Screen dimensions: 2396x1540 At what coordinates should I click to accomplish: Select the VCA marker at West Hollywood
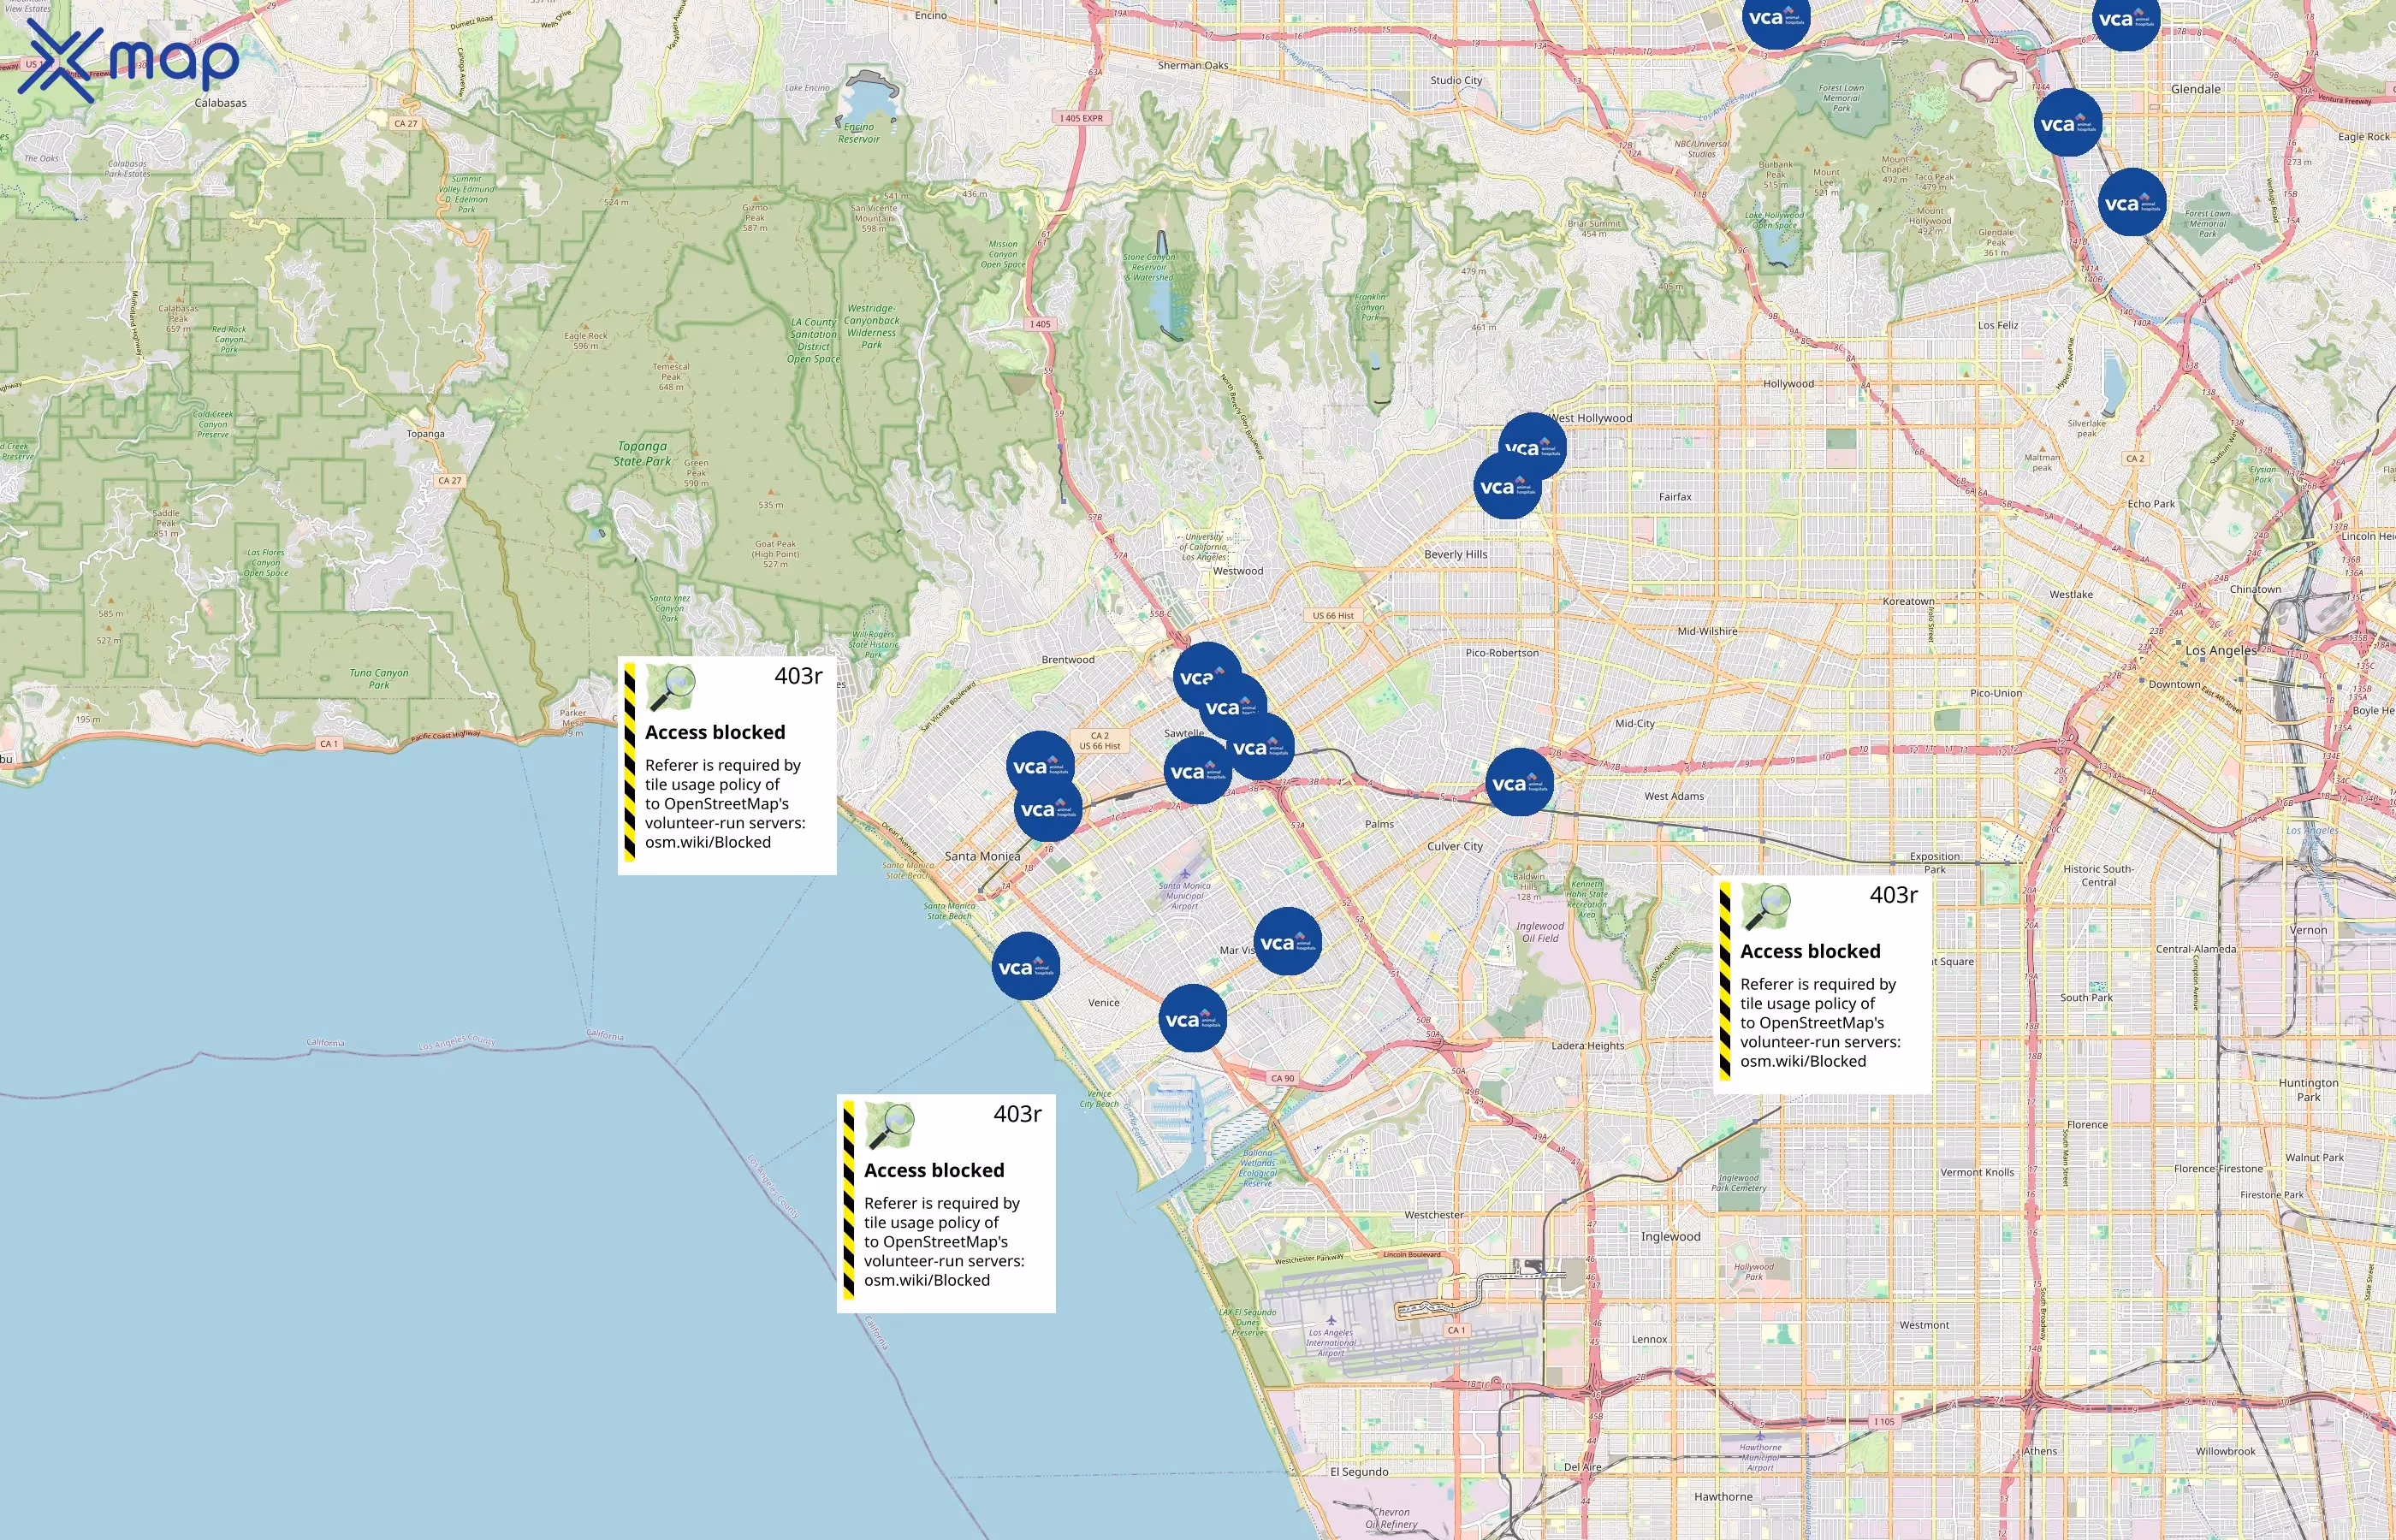point(1533,446)
